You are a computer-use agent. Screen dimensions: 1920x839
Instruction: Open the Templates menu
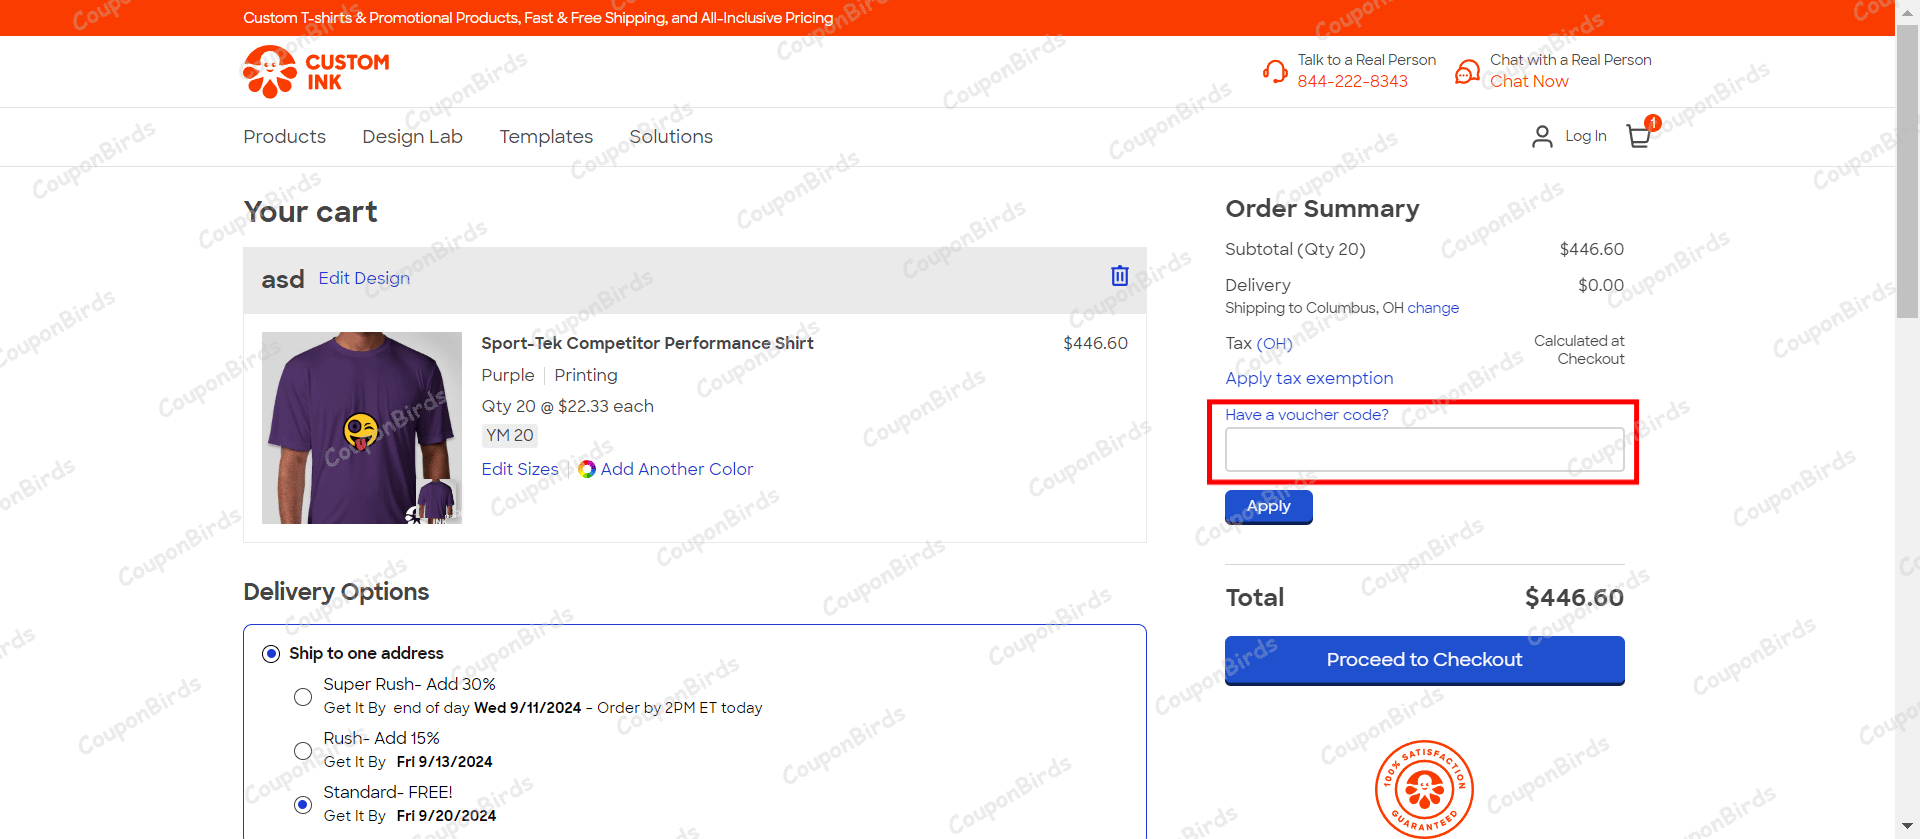pos(546,137)
